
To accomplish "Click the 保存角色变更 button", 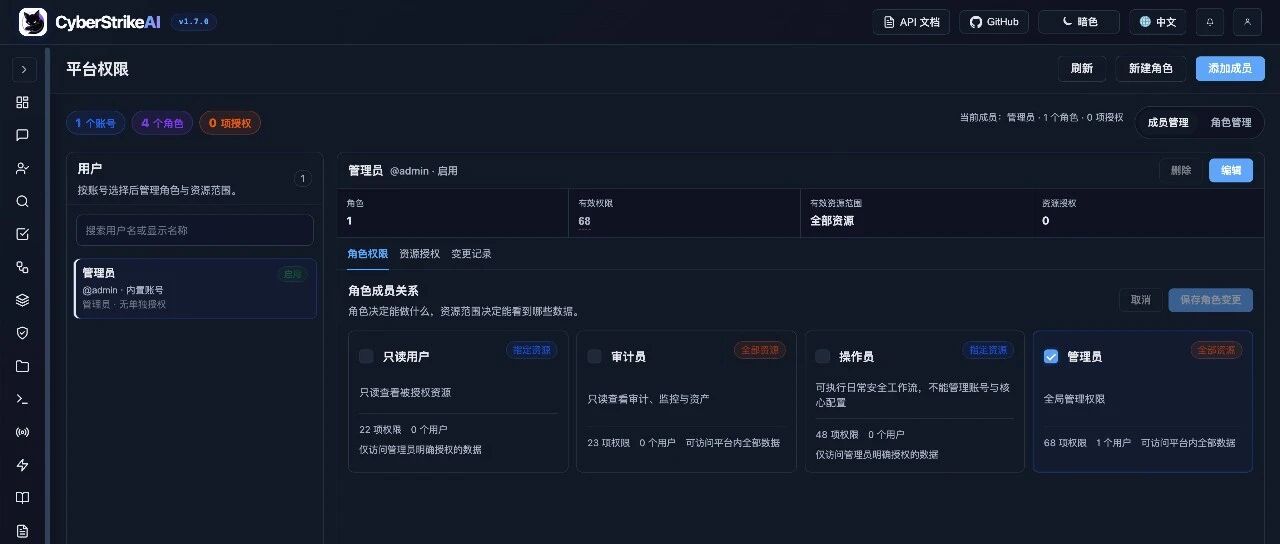I will (1211, 300).
